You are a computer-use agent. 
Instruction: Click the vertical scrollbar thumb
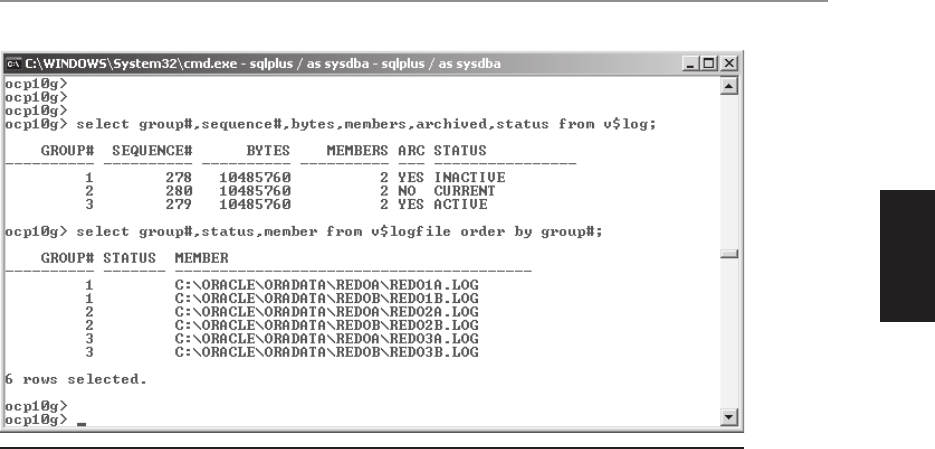click(x=729, y=254)
